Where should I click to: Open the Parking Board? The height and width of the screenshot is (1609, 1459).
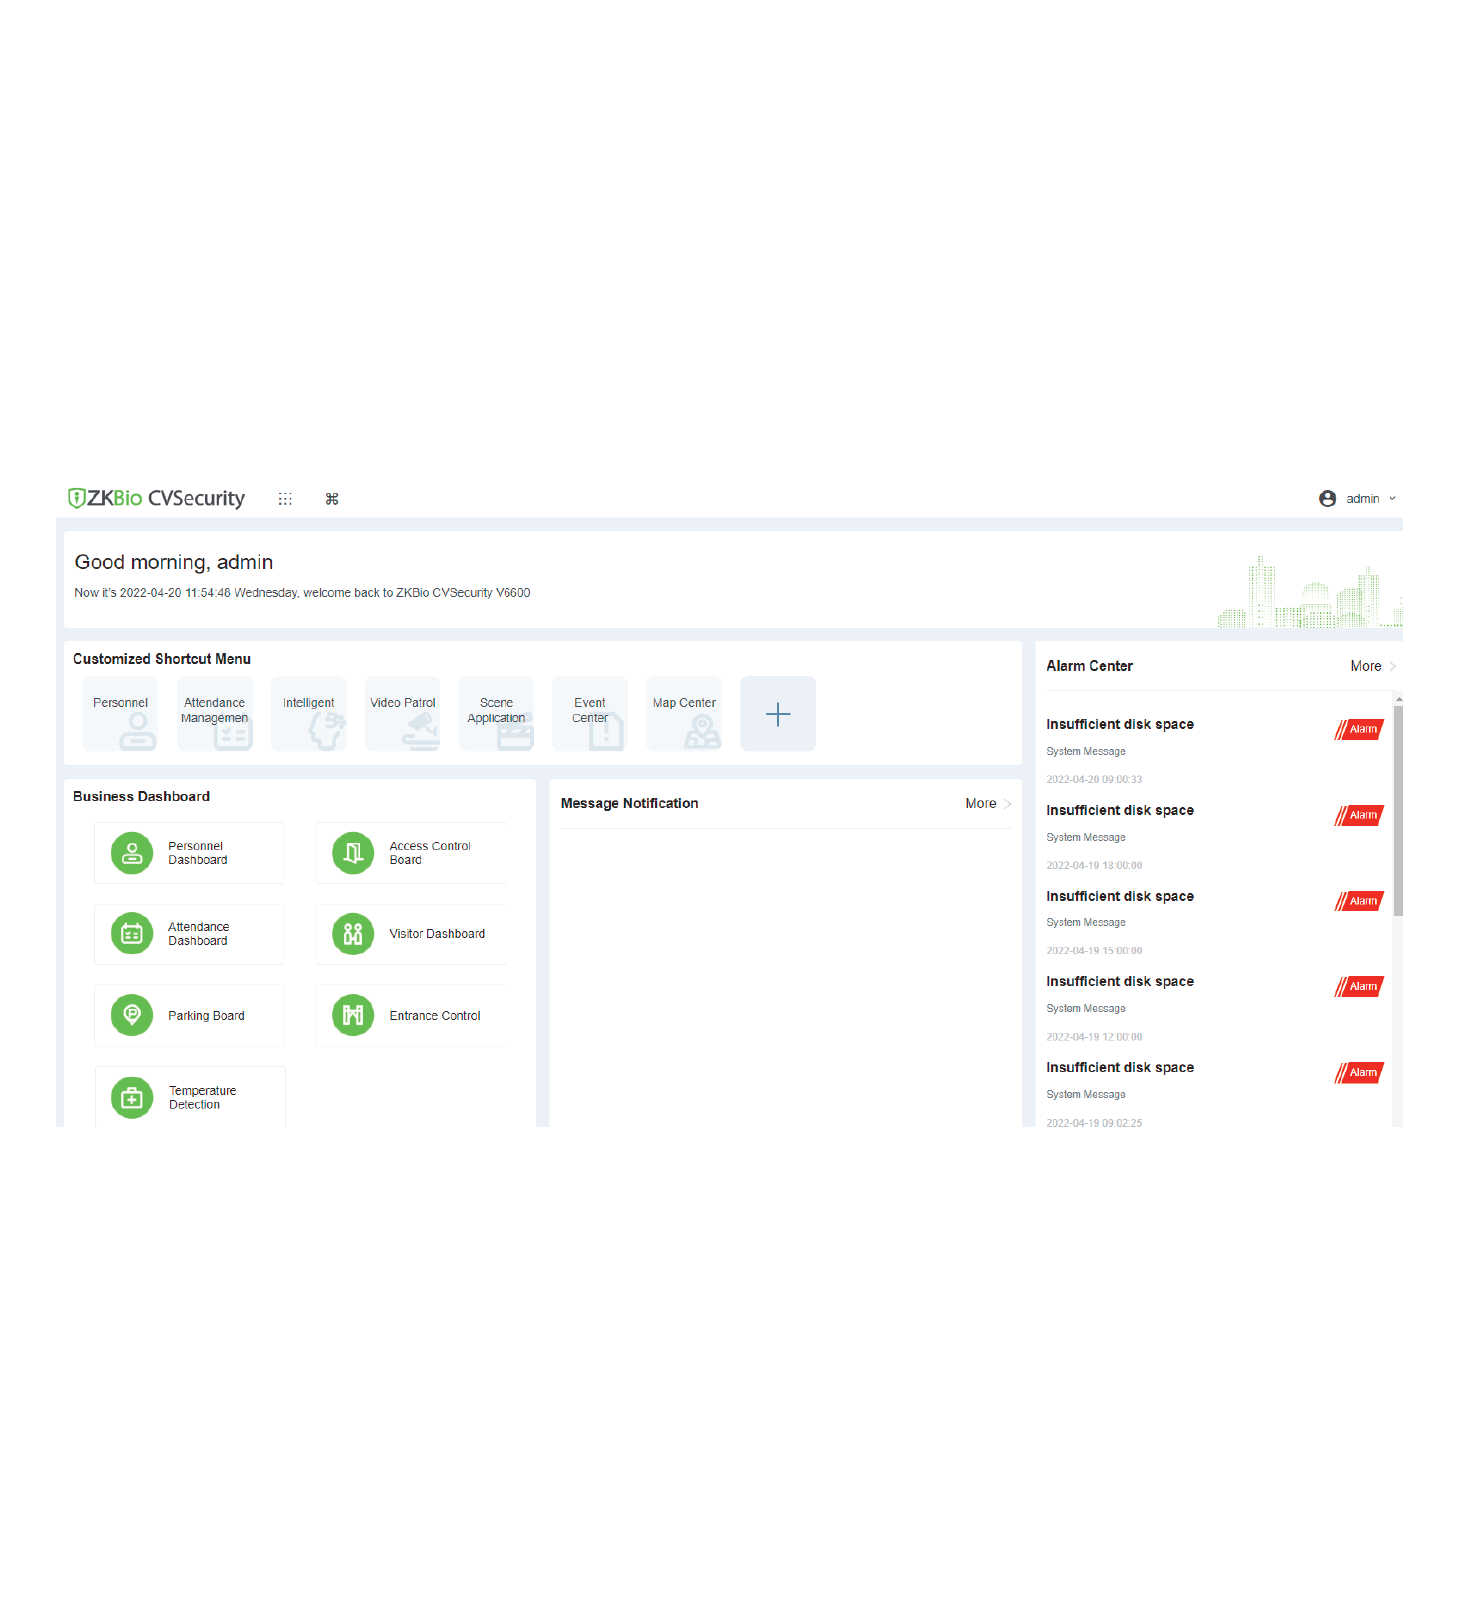190,1016
